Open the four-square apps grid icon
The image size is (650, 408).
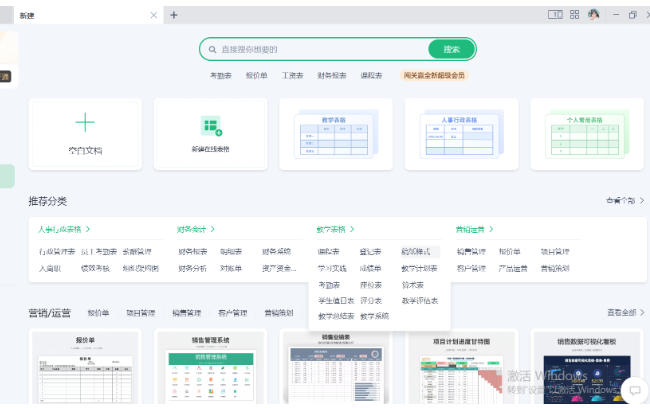(x=575, y=15)
